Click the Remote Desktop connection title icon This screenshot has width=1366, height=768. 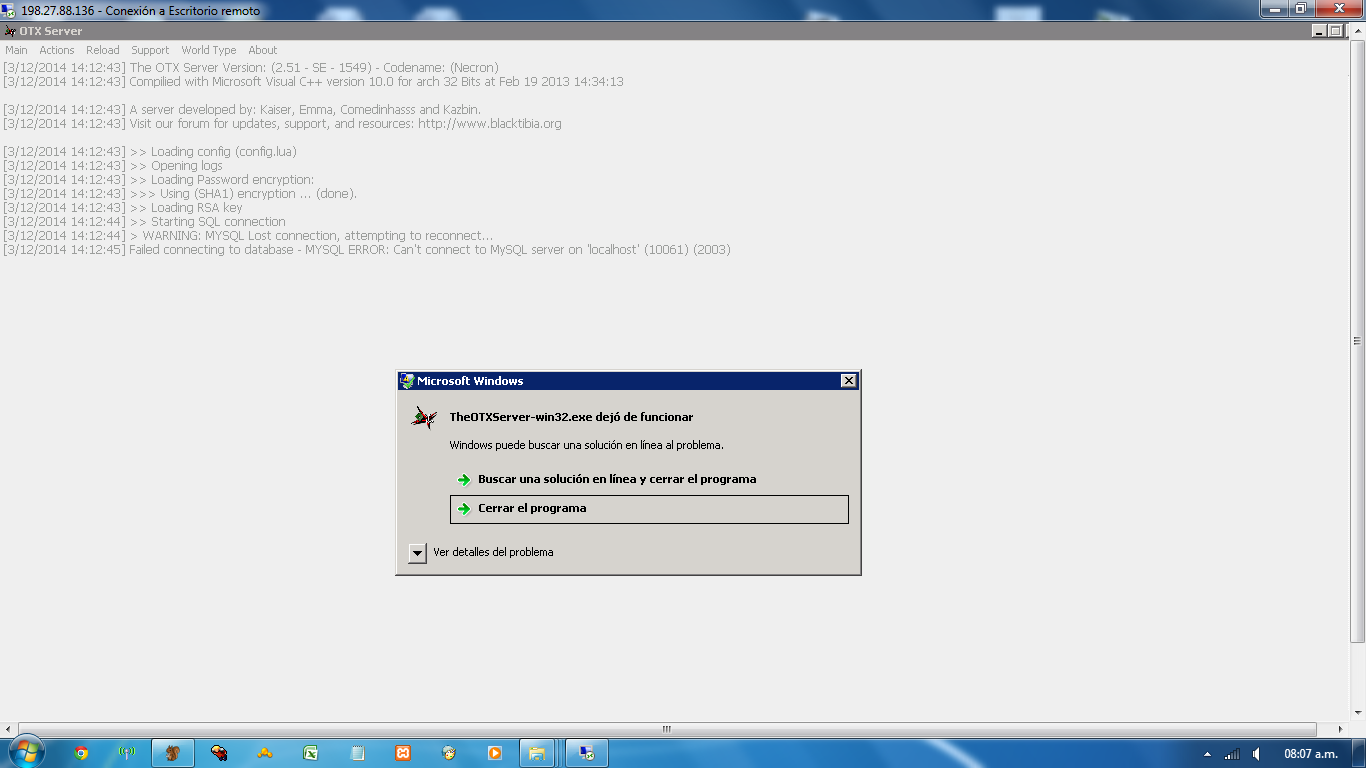click(x=9, y=10)
